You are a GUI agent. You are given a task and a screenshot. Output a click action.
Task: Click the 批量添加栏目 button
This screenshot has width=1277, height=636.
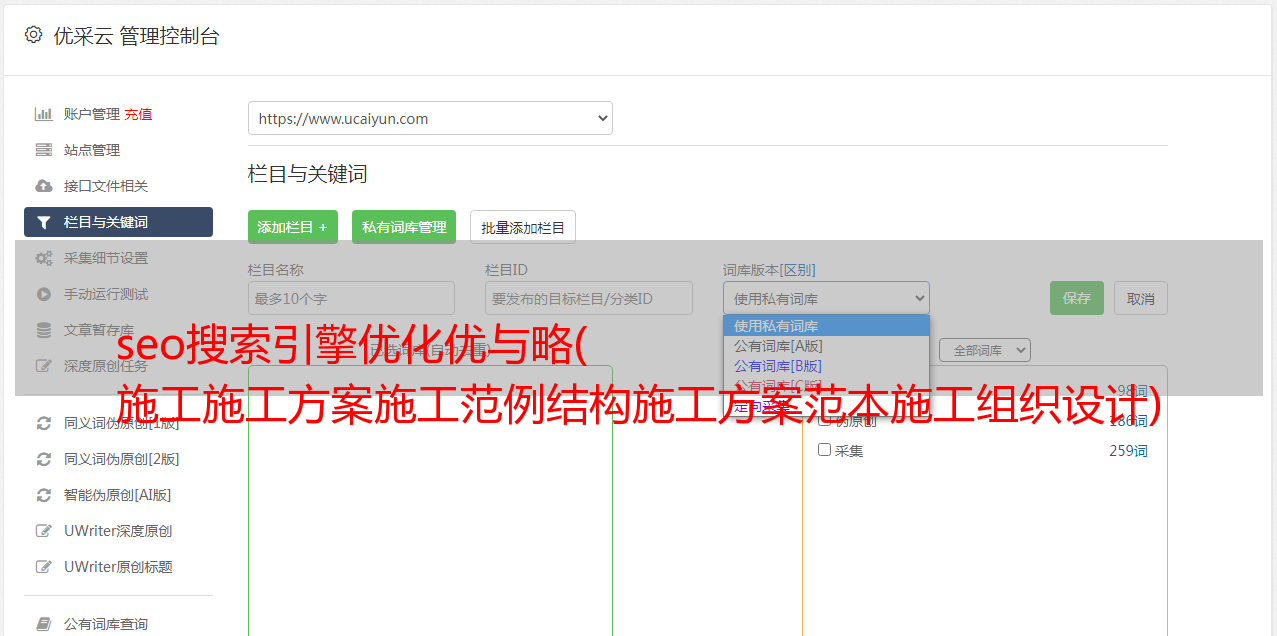(x=523, y=227)
